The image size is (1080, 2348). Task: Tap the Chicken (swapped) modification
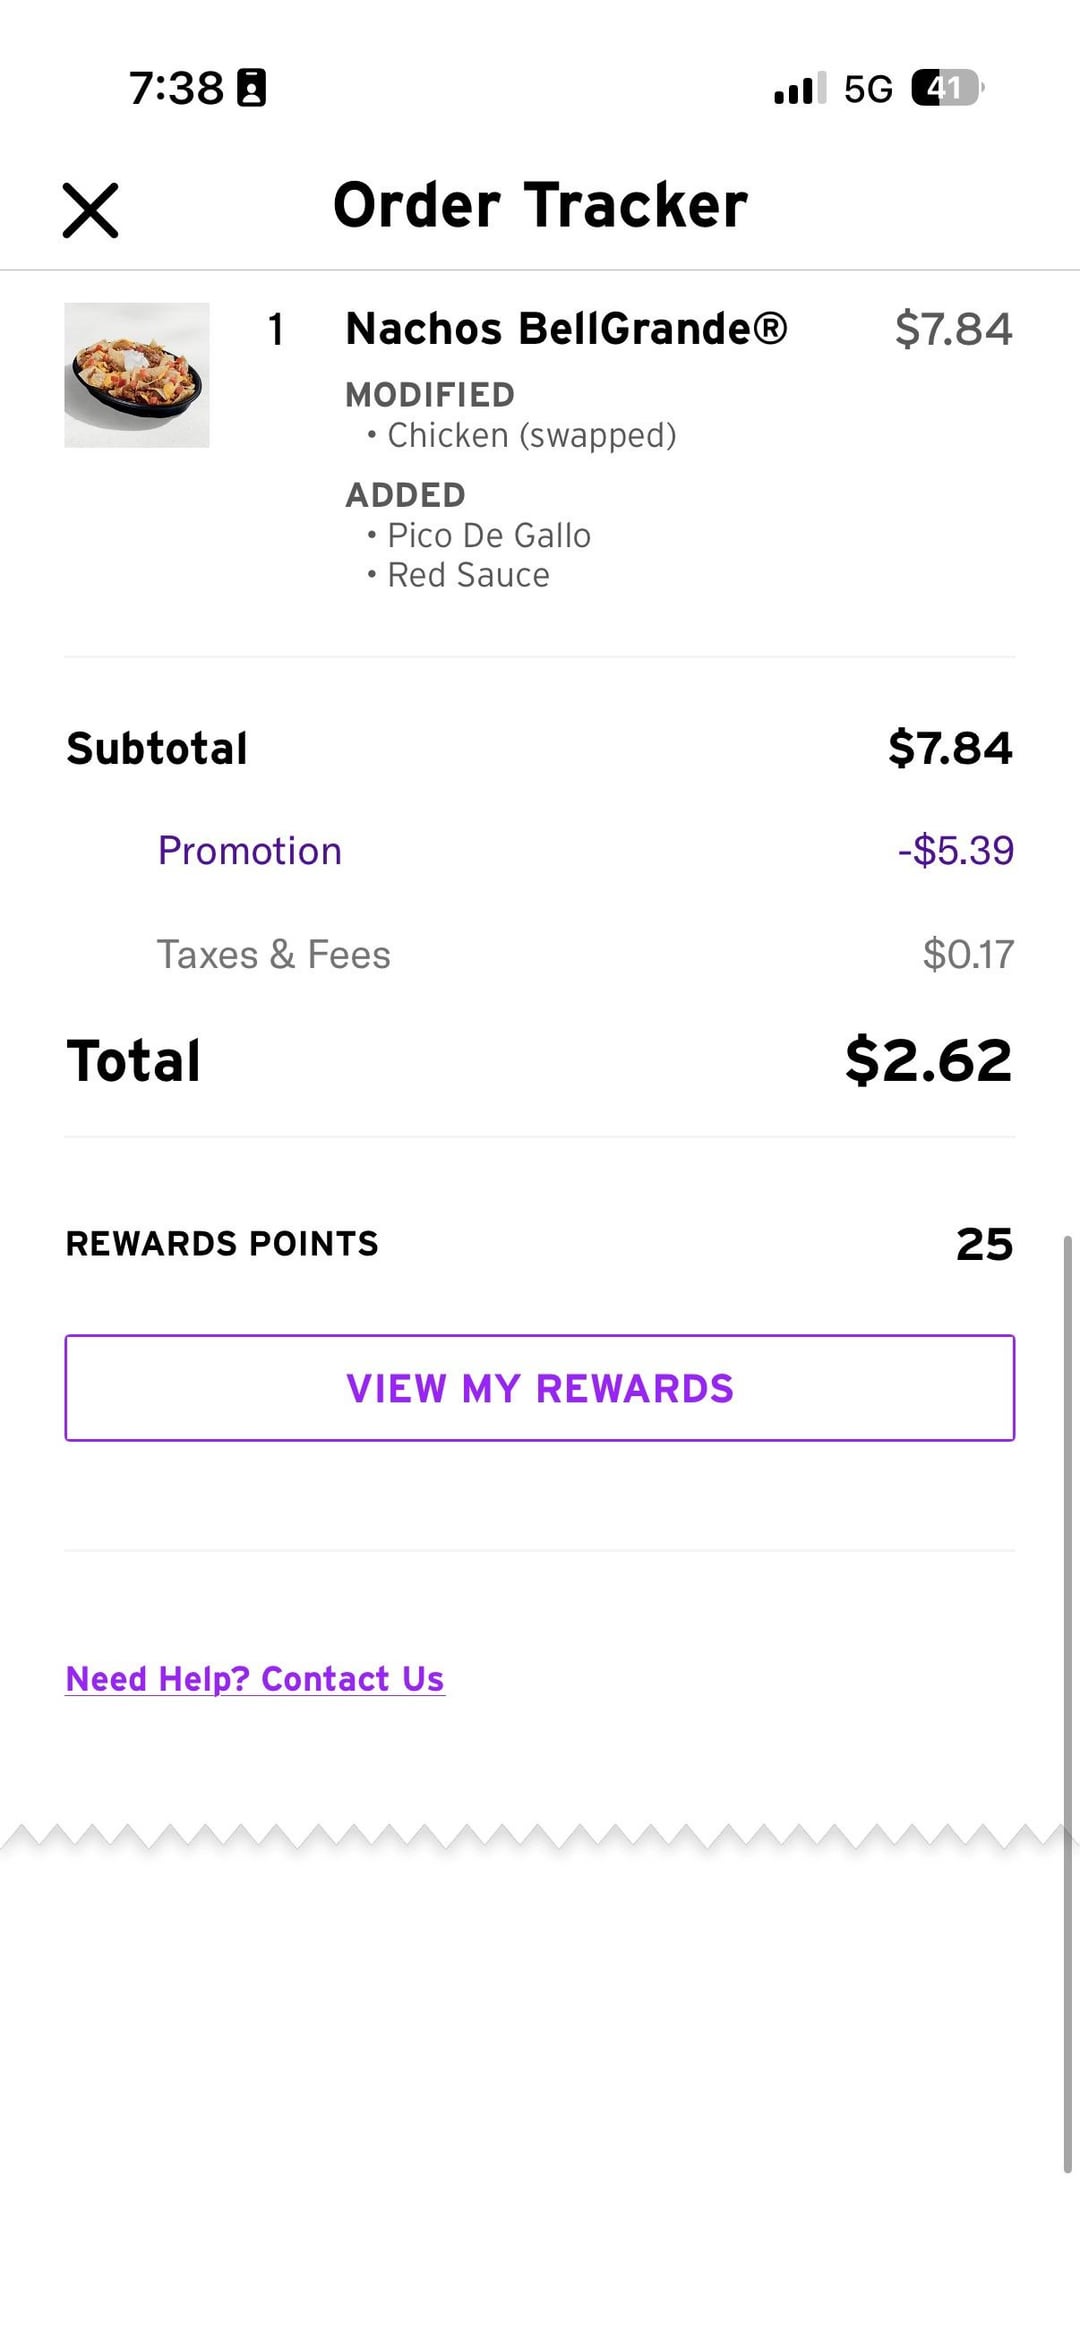pos(531,436)
